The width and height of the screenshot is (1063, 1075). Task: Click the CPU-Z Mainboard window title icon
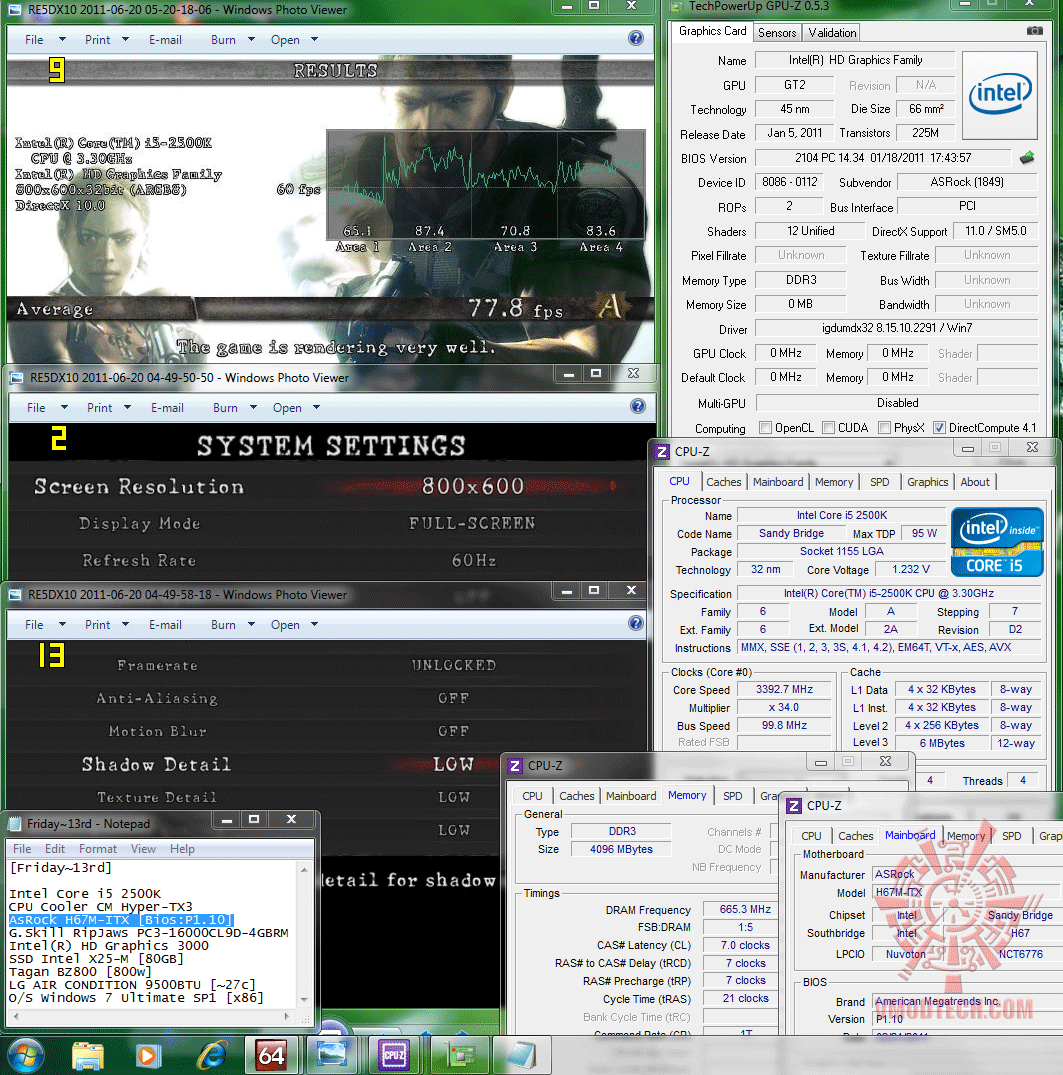click(x=794, y=806)
